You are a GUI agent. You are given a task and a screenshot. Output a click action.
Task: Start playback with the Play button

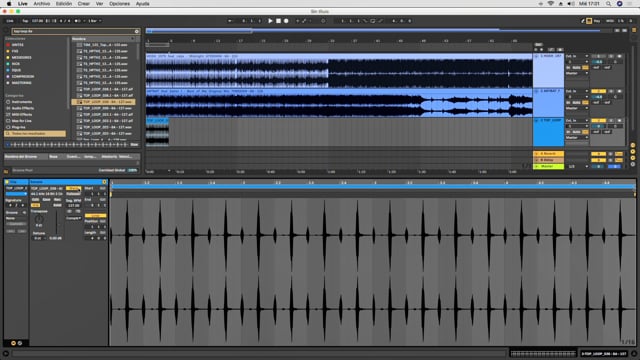click(x=270, y=21)
